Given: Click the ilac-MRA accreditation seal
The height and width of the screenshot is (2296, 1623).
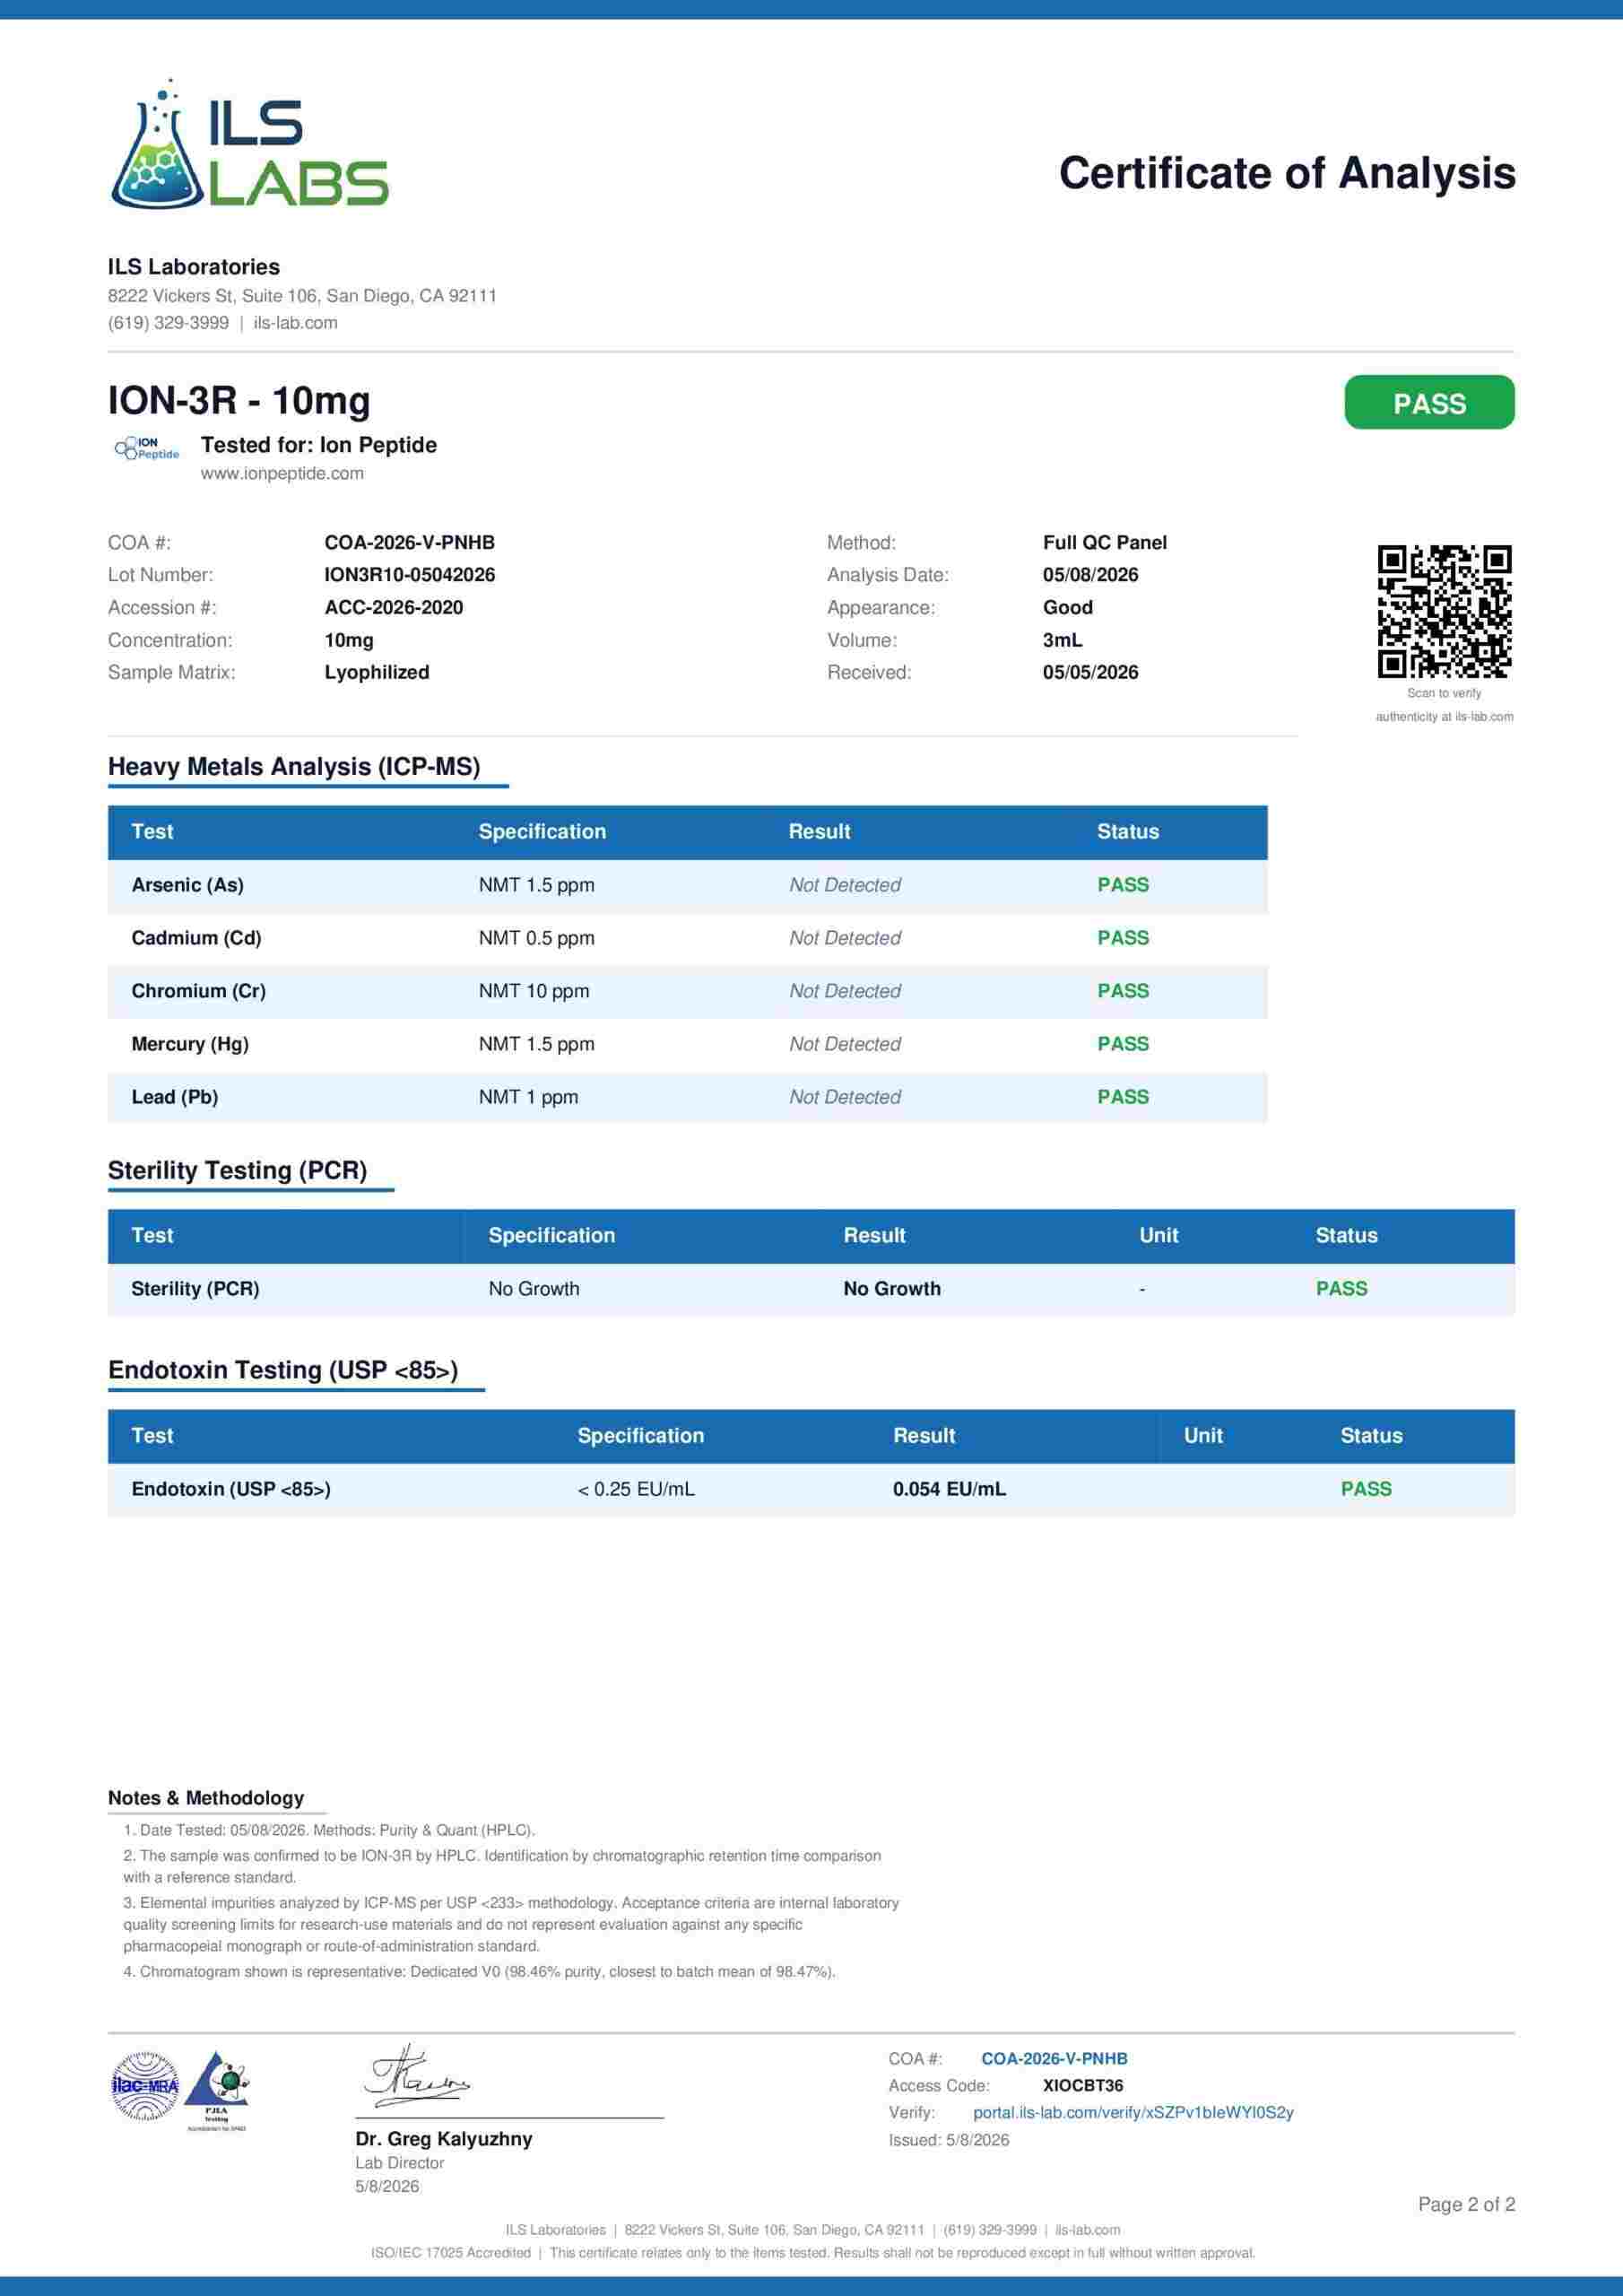Looking at the screenshot, I should pyautogui.click(x=145, y=2086).
